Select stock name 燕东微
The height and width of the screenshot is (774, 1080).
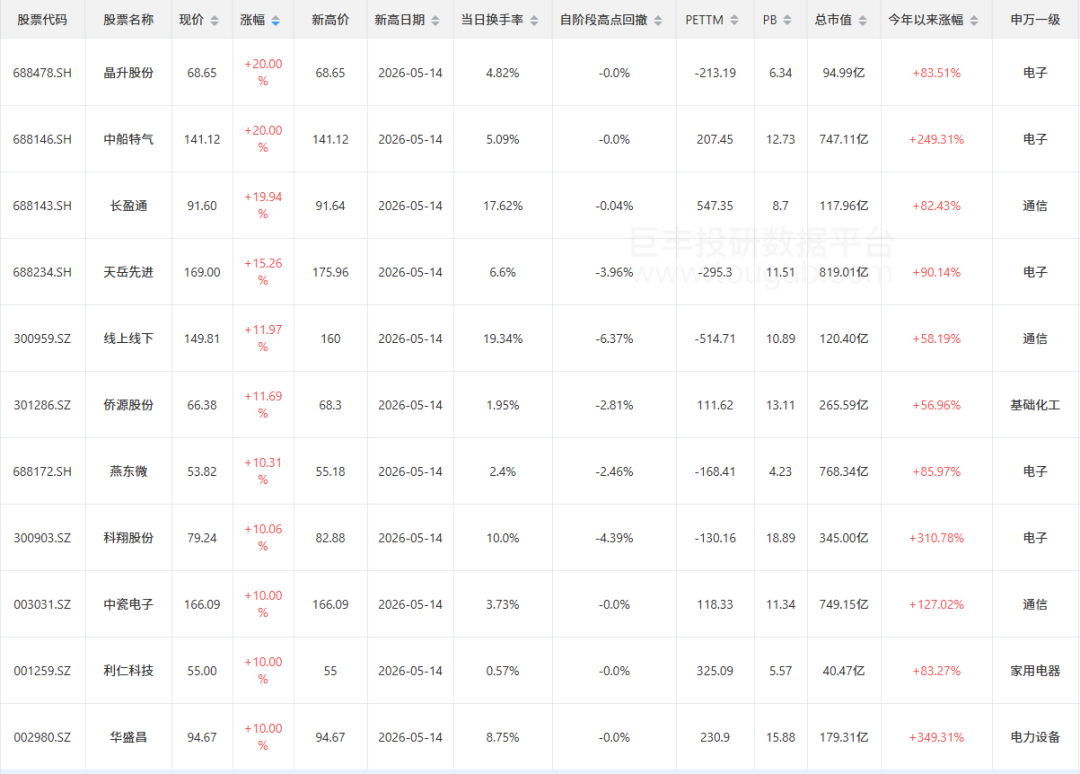(x=128, y=472)
